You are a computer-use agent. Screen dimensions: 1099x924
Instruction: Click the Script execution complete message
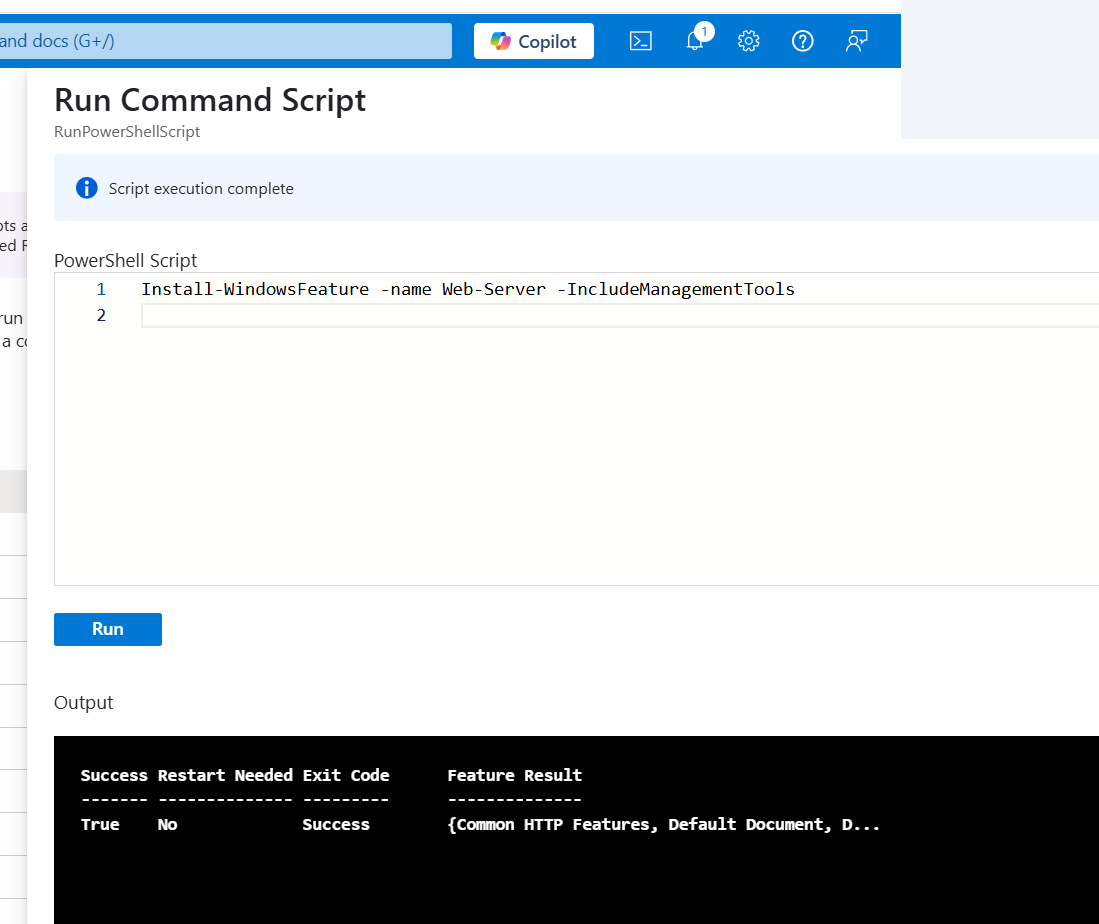pos(201,189)
